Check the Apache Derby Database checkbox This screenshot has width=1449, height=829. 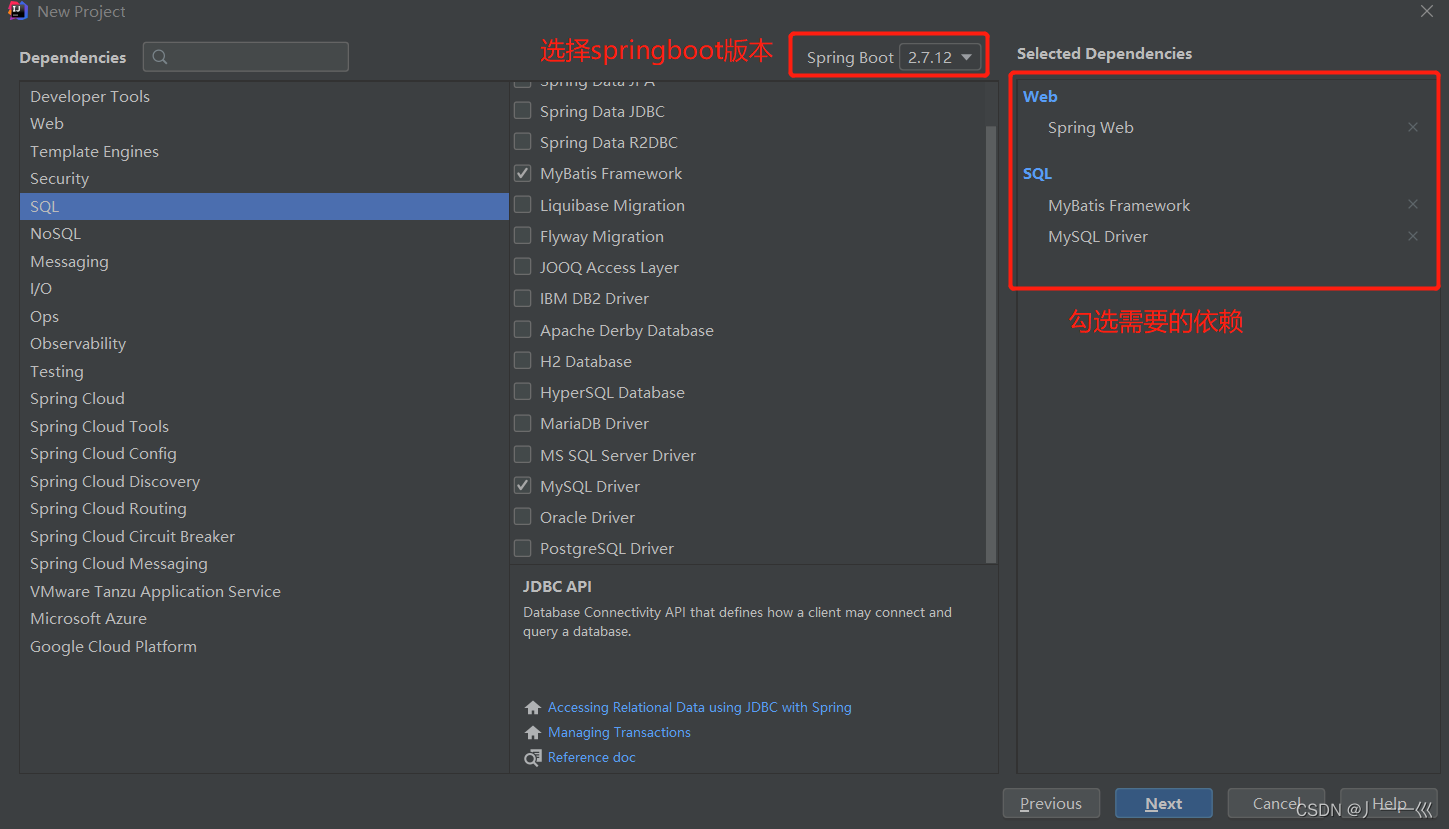(522, 330)
